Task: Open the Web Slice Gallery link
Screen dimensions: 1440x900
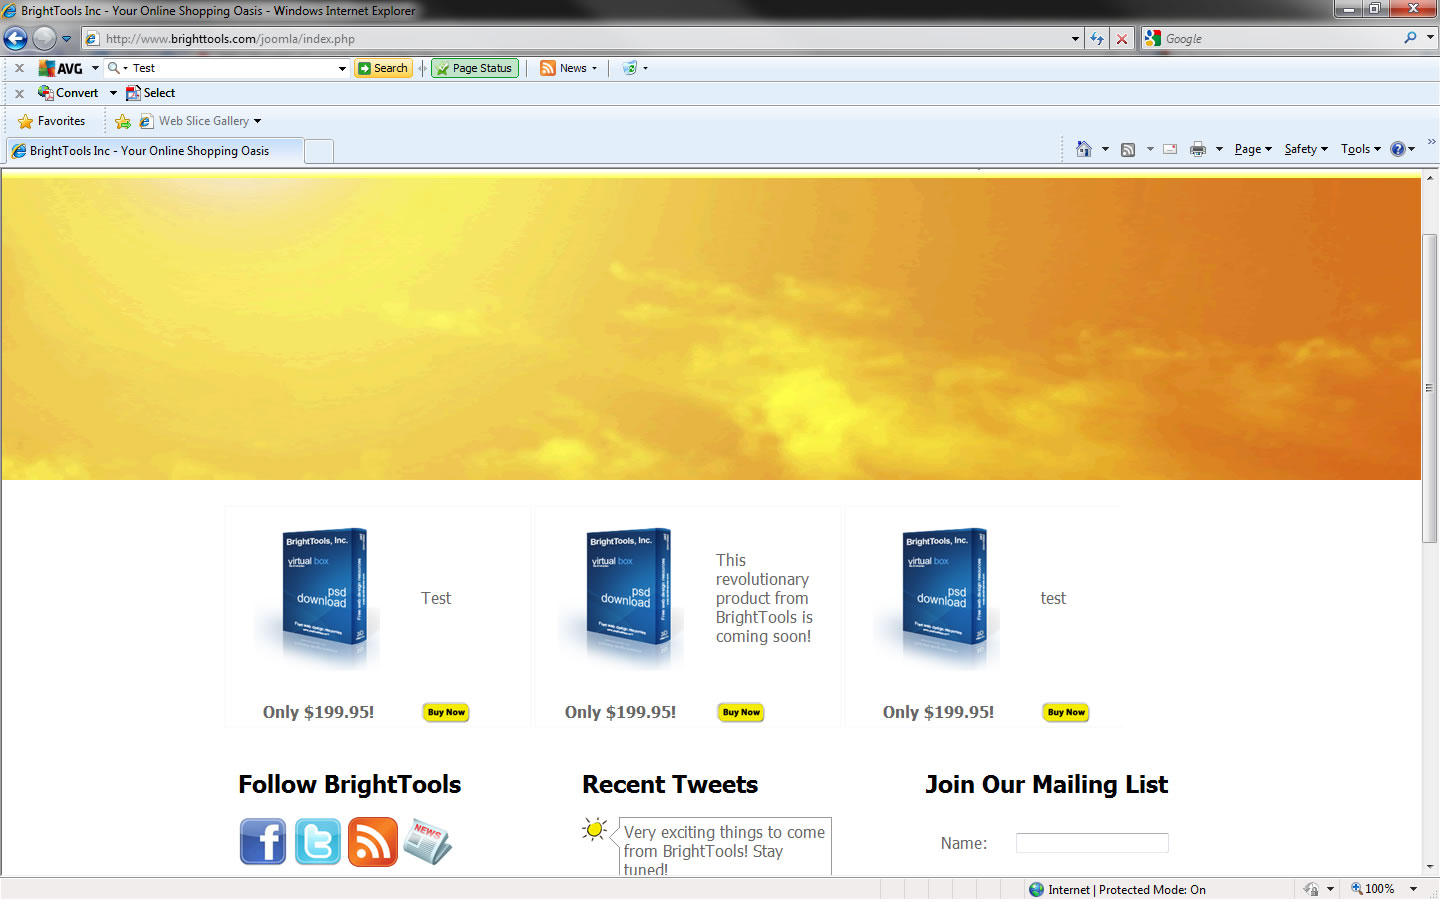Action: (x=200, y=121)
